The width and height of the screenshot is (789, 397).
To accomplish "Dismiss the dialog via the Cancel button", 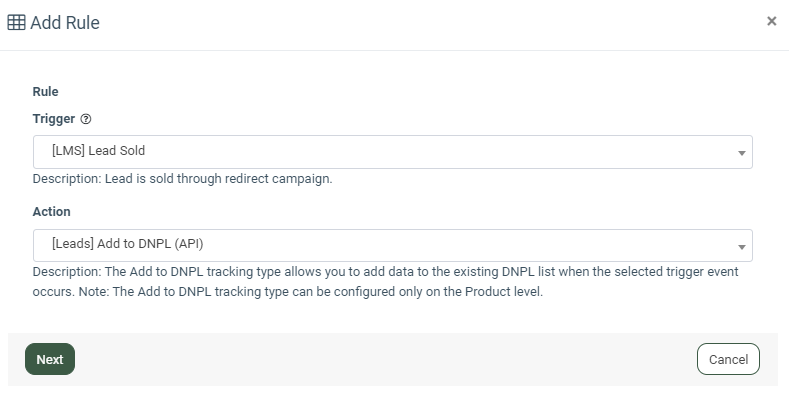I will [x=728, y=359].
